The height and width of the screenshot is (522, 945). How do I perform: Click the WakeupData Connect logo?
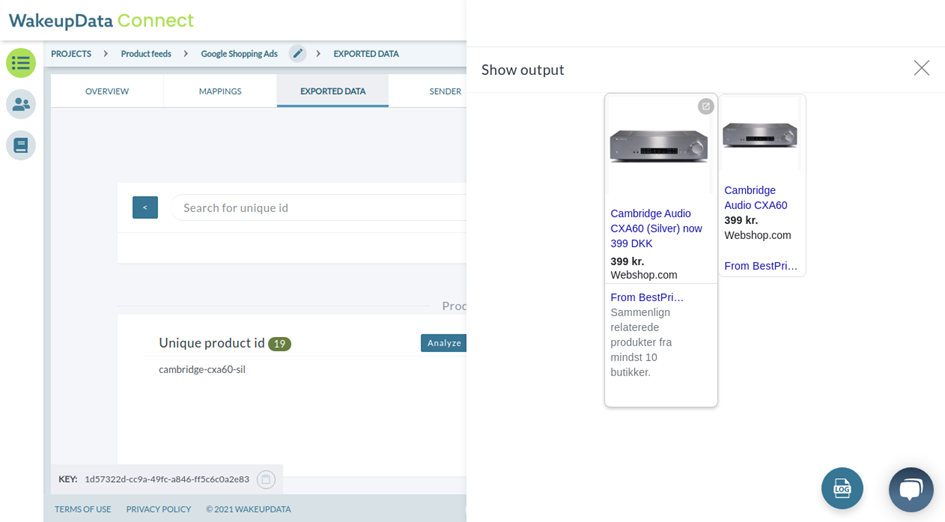point(101,20)
